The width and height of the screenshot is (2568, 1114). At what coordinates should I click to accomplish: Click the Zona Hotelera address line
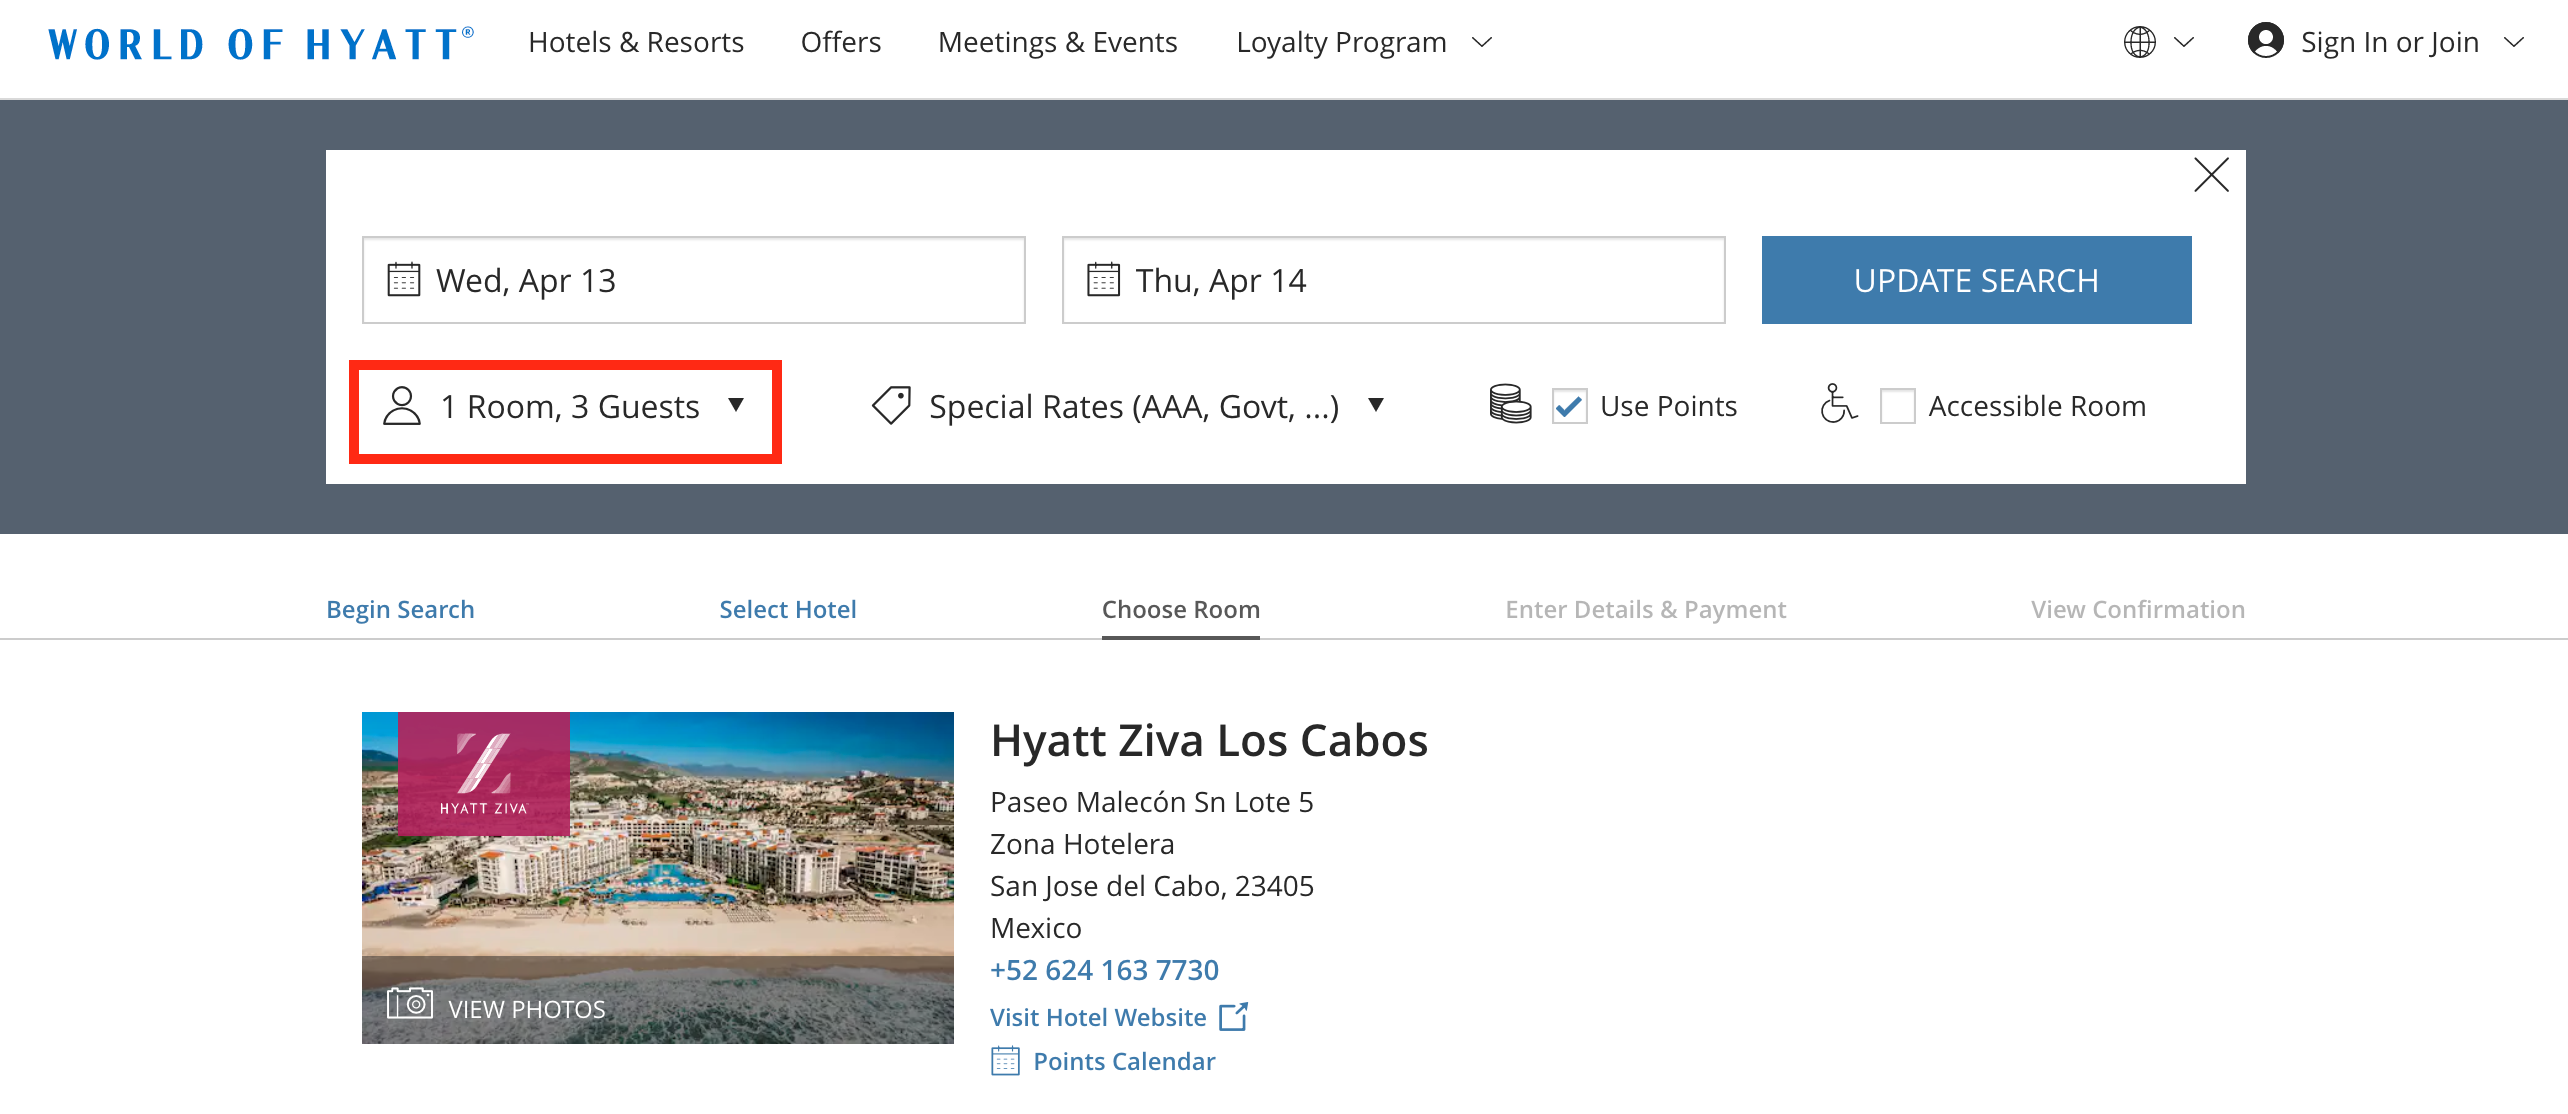1082,844
